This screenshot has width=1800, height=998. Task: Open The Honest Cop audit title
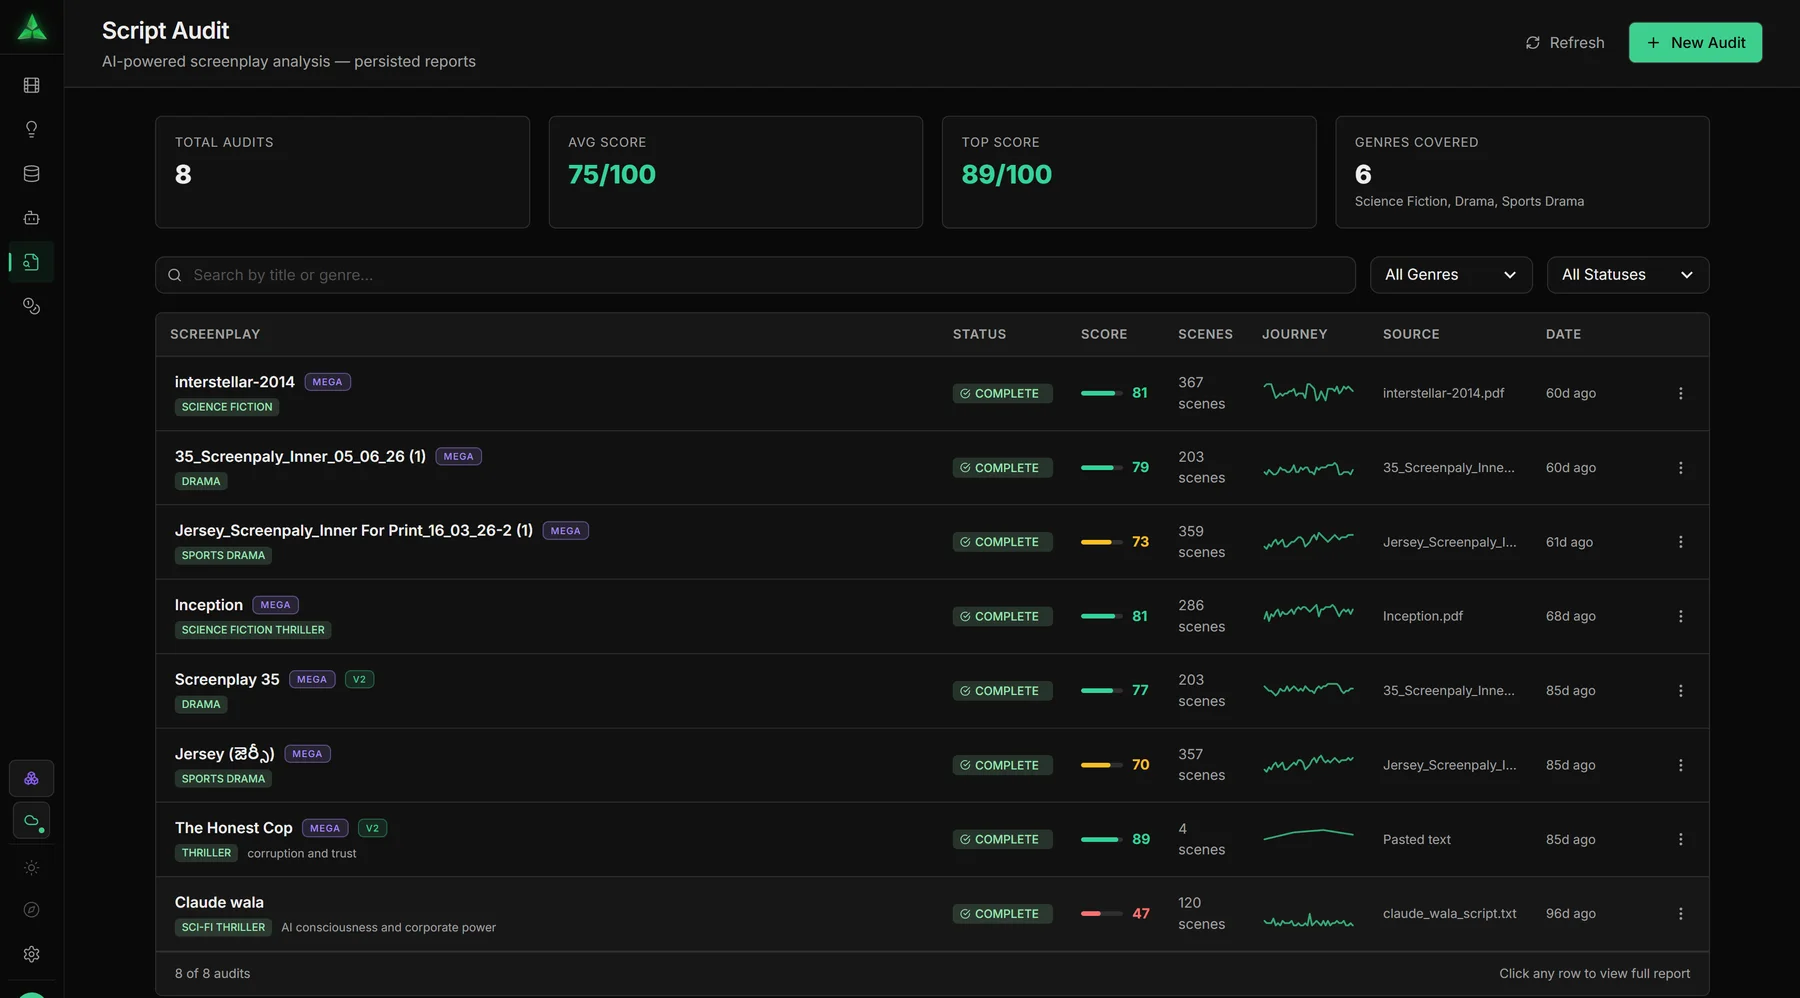coord(234,828)
